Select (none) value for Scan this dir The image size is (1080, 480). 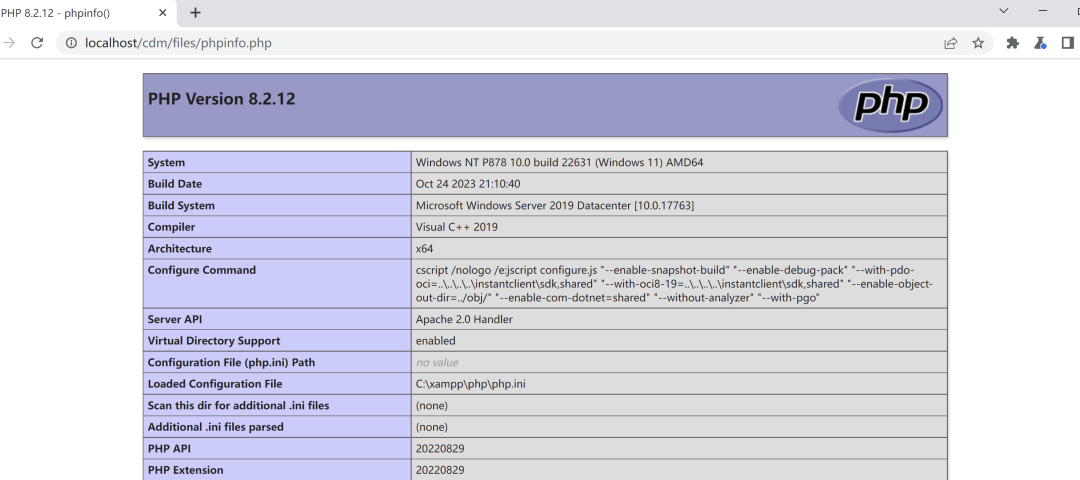point(432,406)
